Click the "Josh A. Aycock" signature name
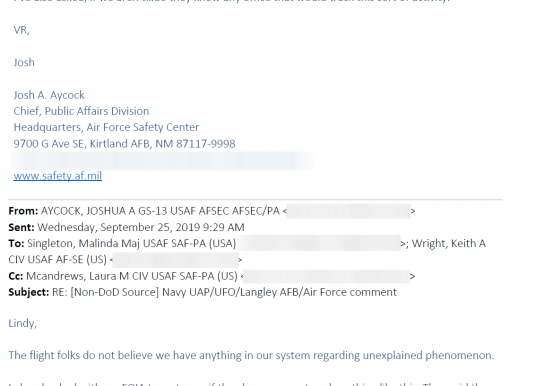 49,95
